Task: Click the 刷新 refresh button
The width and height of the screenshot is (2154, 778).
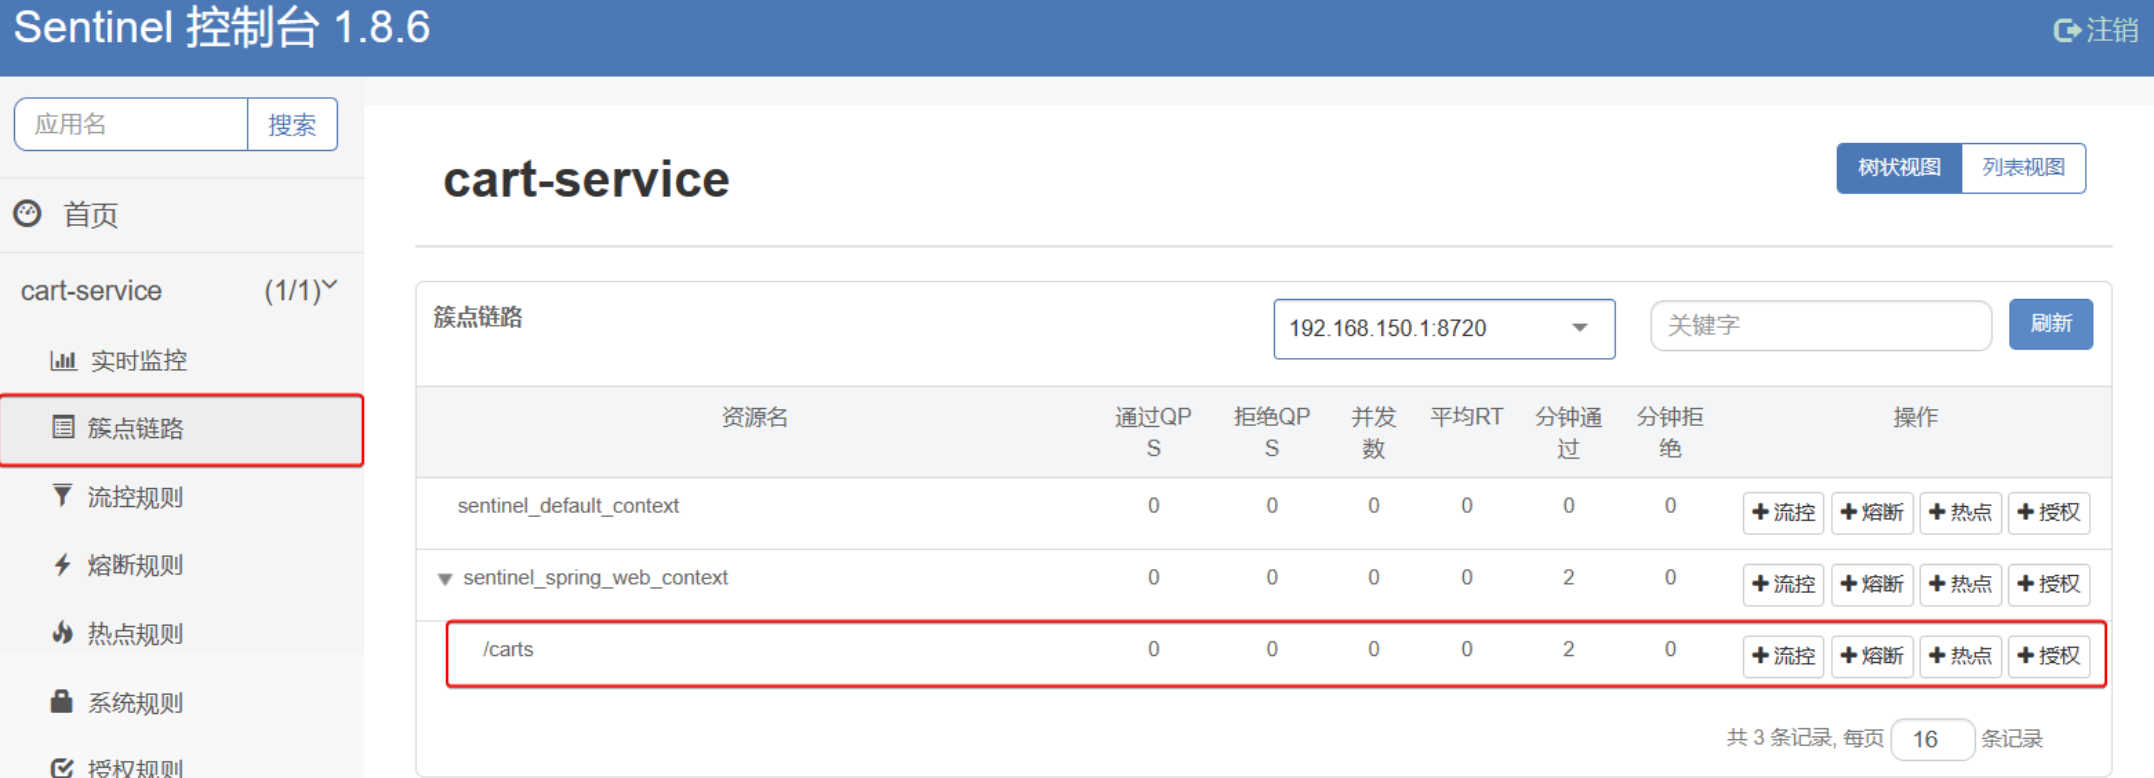Action: click(x=2051, y=324)
